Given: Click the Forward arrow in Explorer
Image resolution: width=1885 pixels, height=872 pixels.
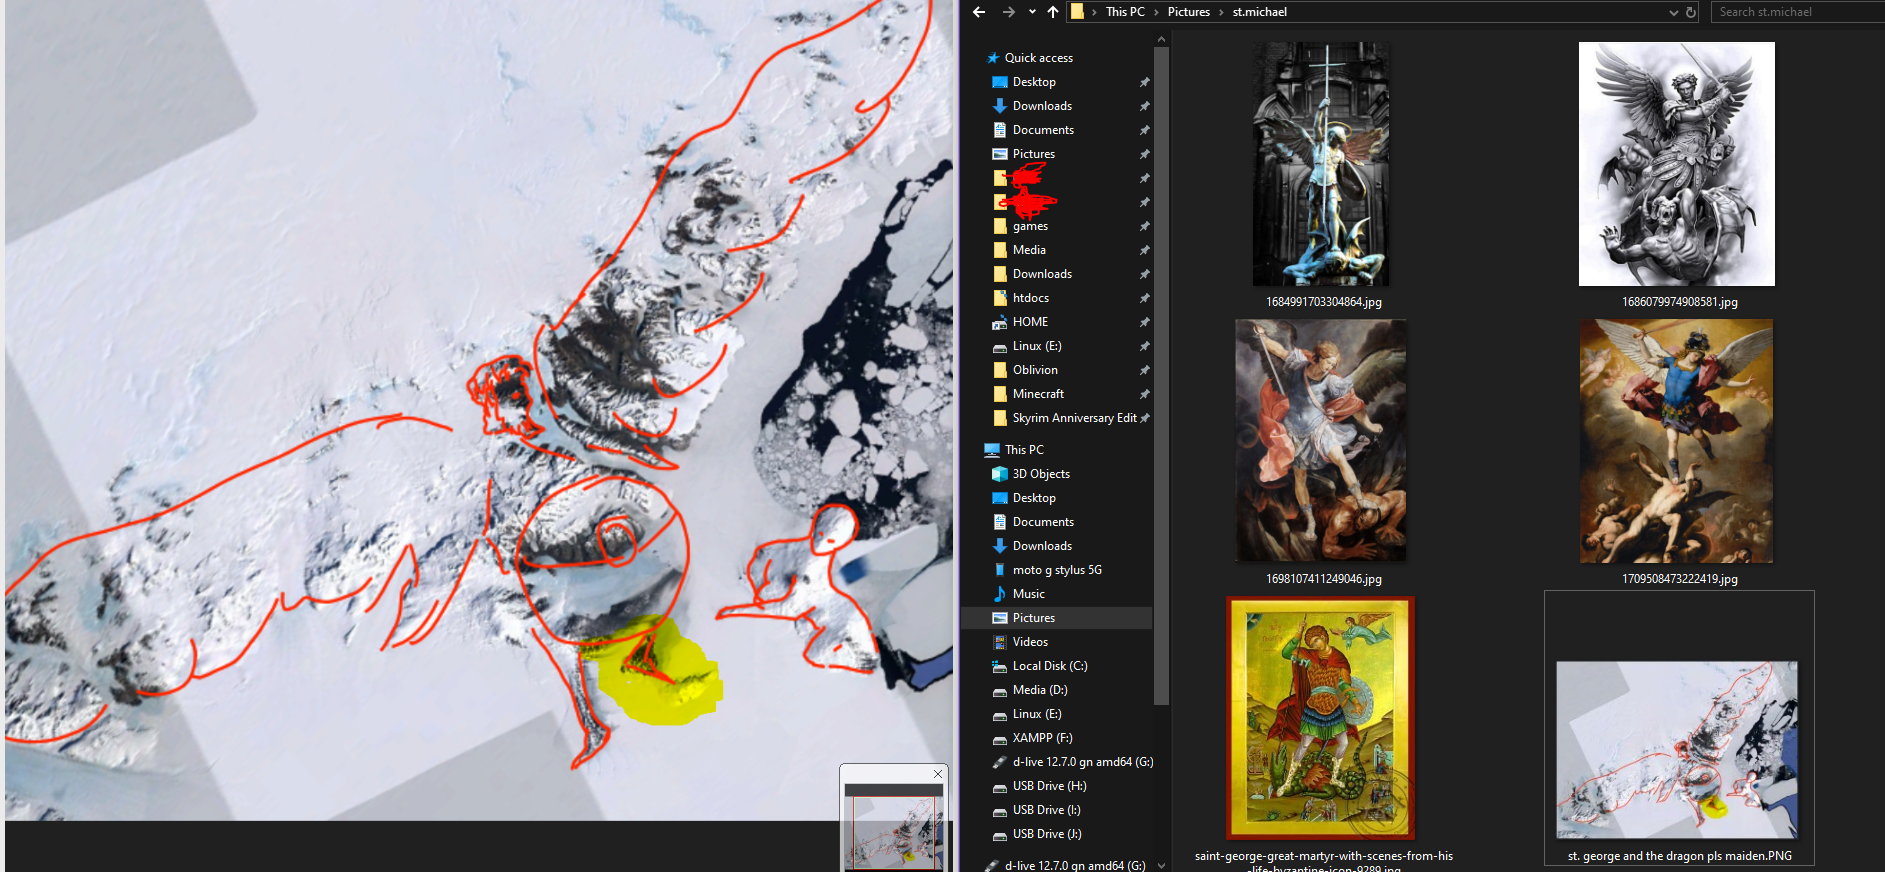Looking at the screenshot, I should coord(1009,12).
